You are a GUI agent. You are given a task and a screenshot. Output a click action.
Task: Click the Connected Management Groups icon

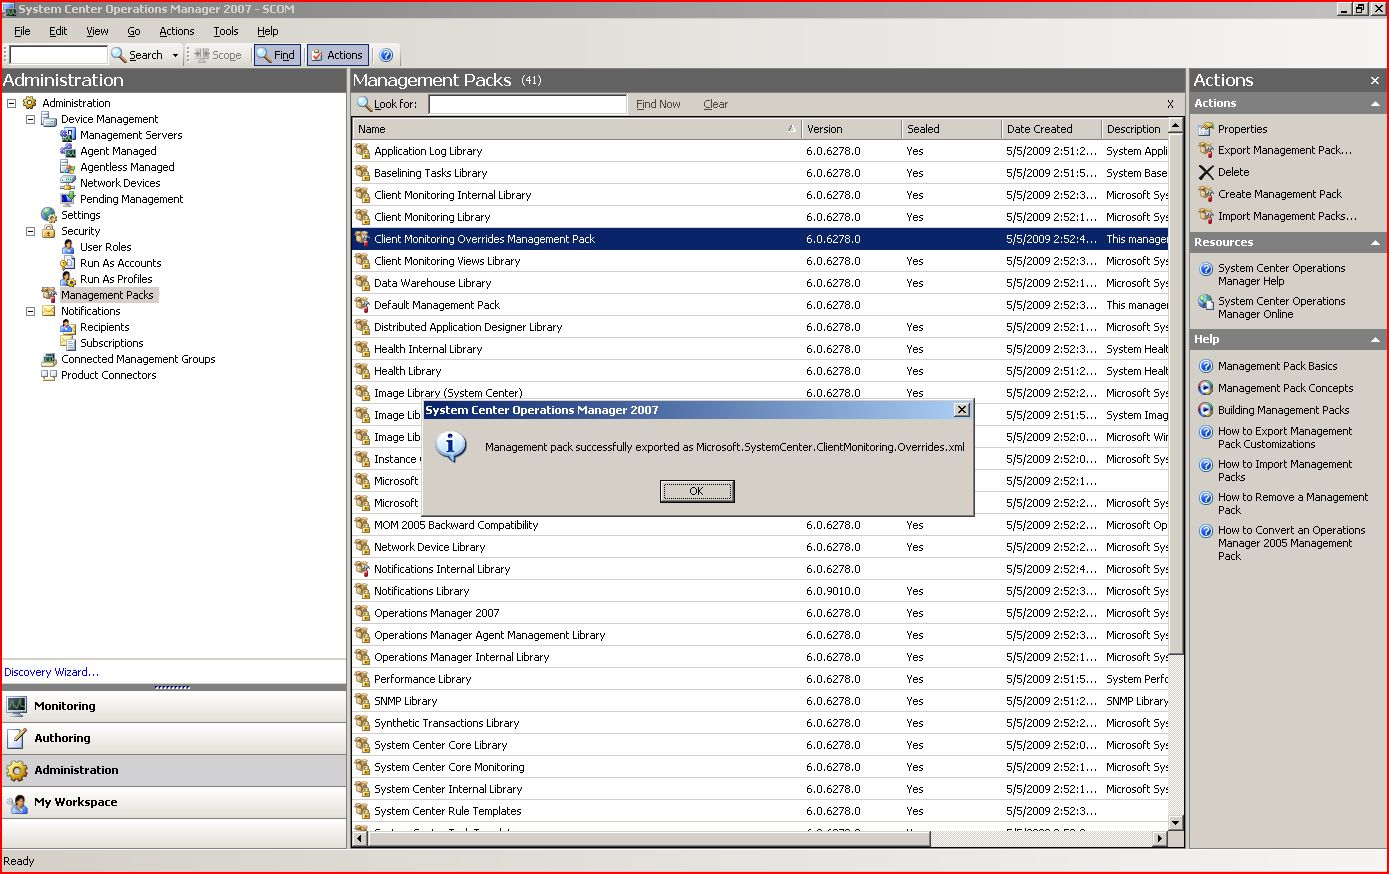click(49, 359)
